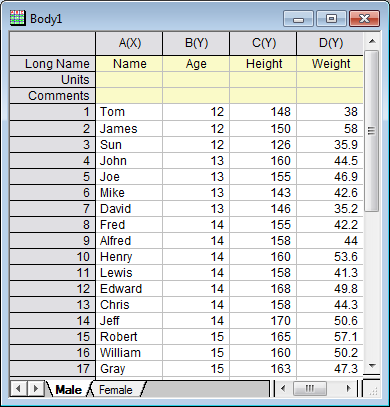Click the Body1 worksheet window icon
The width and height of the screenshot is (390, 407).
[17, 18]
